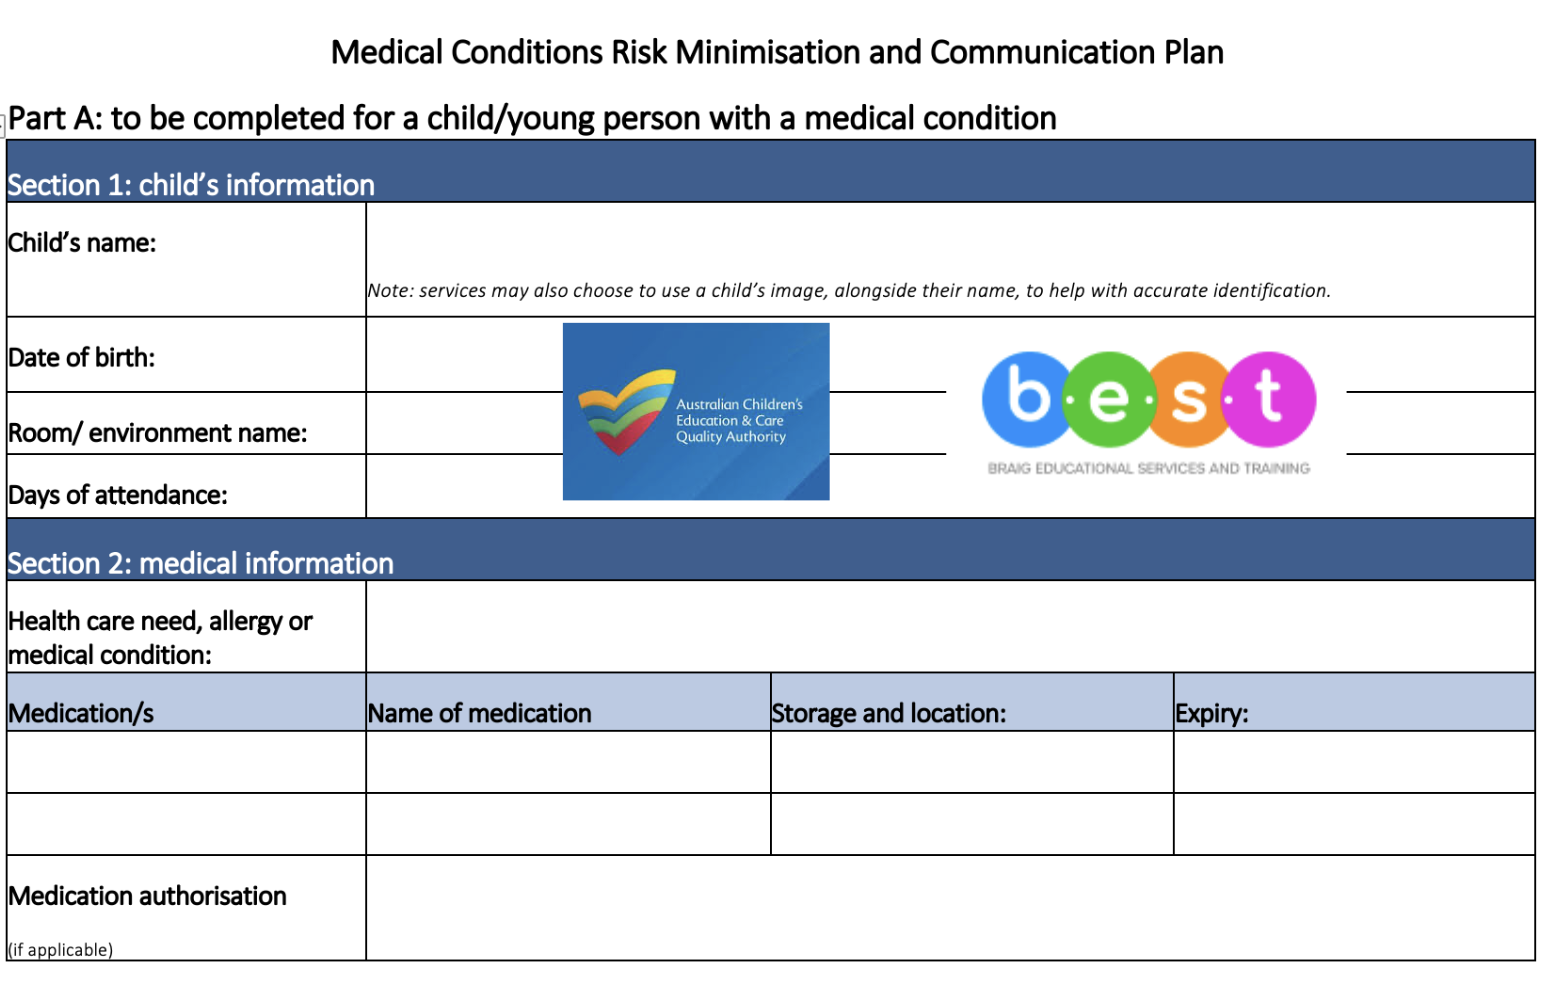Click the "Storage and location:" column header
This screenshot has width=1544, height=988.
889,713
